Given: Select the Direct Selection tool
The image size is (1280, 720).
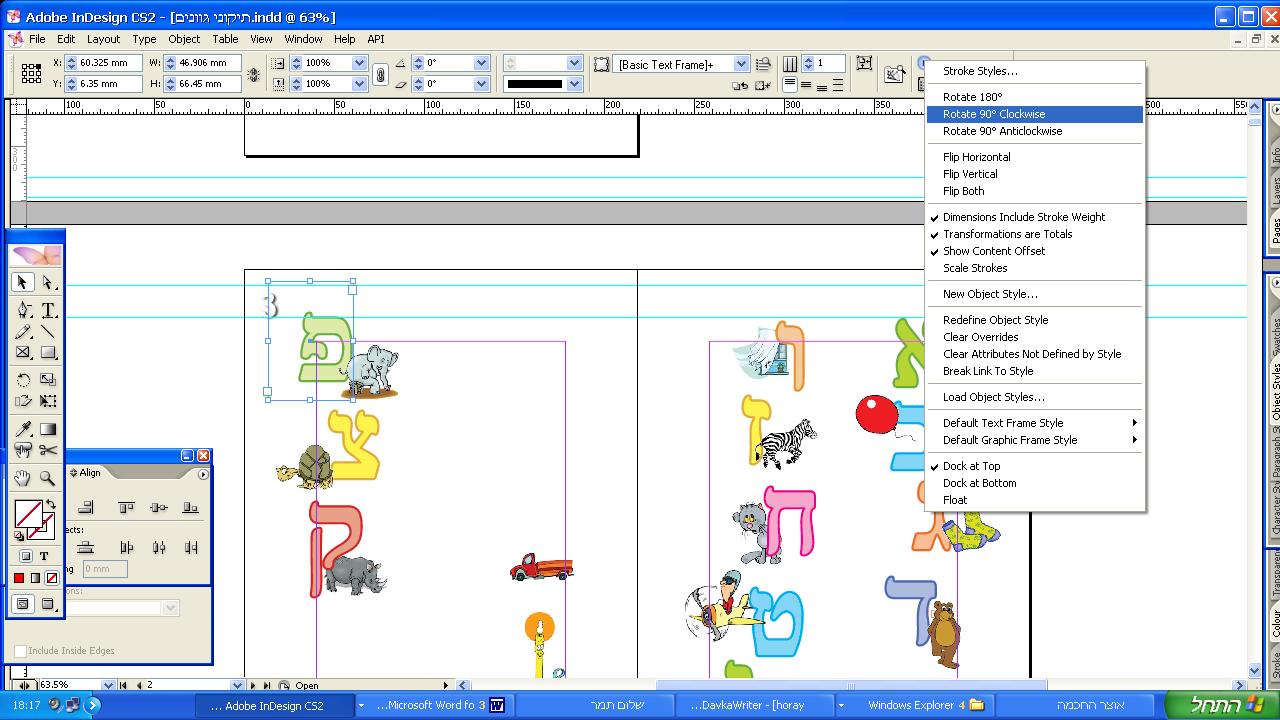Looking at the screenshot, I should point(48,283).
